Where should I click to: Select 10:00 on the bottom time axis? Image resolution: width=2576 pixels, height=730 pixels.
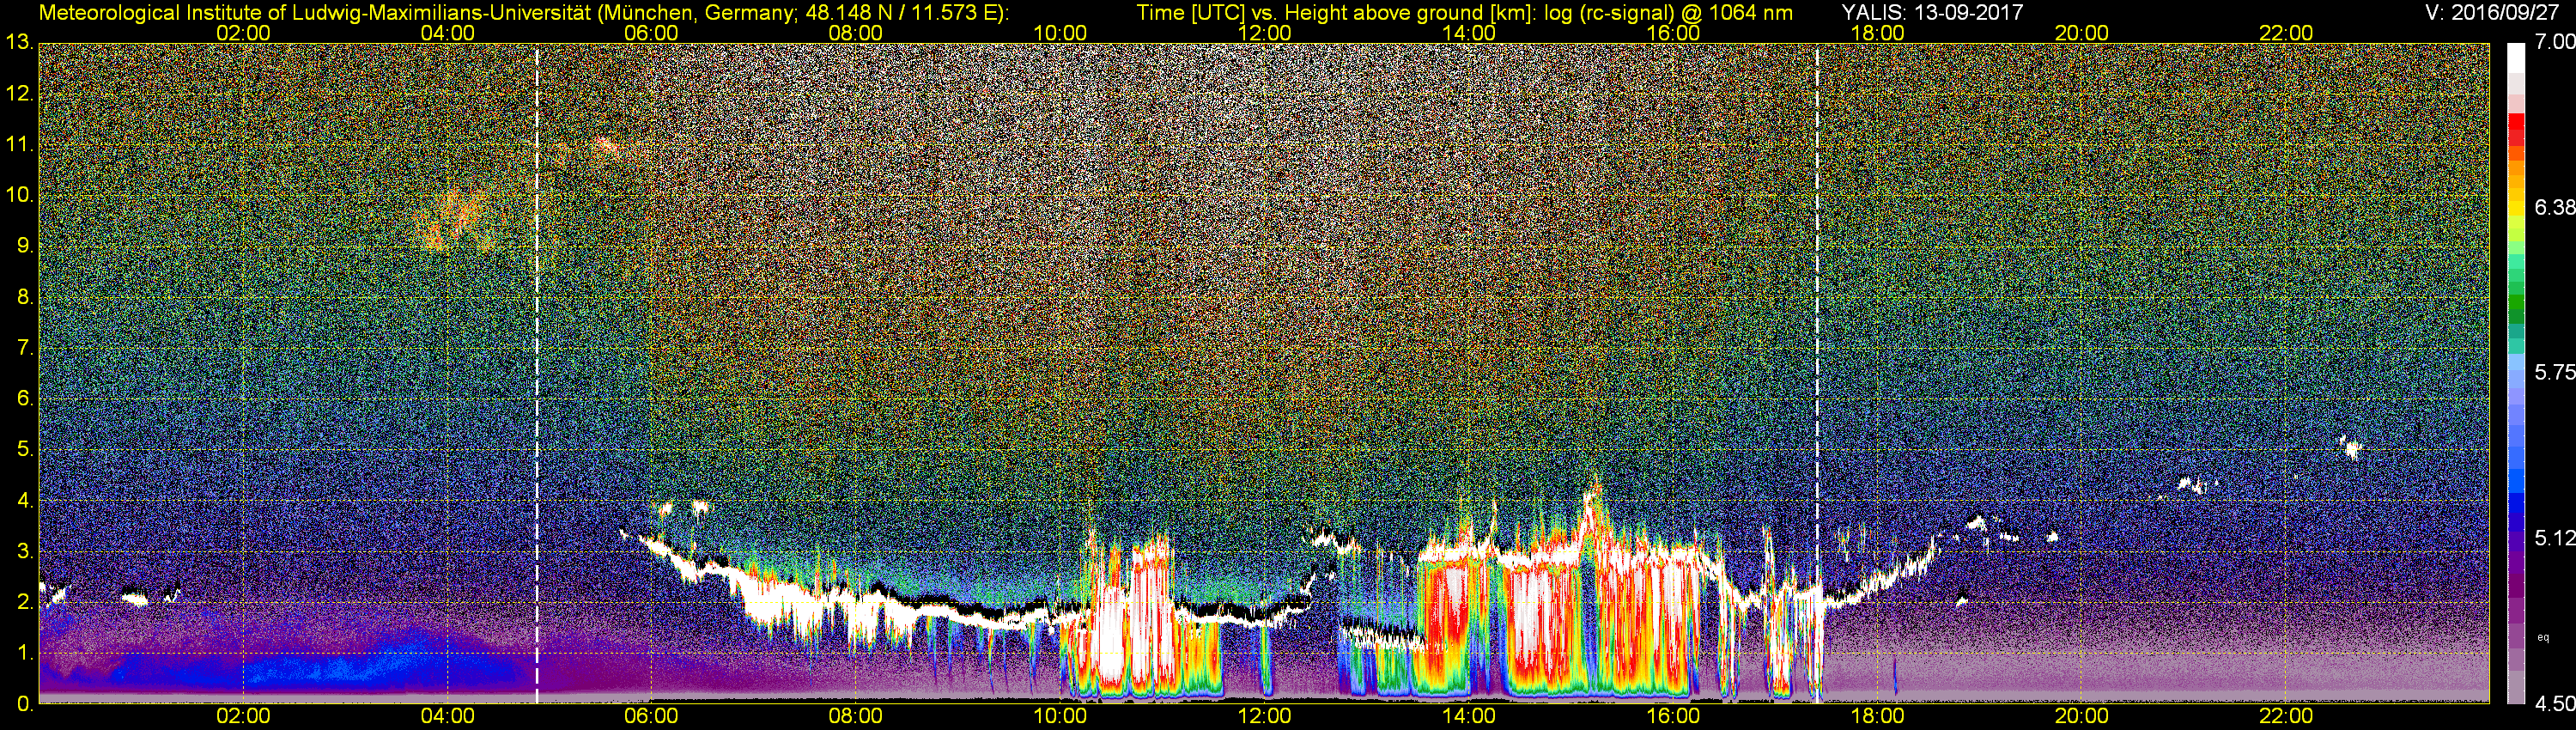1060,716
